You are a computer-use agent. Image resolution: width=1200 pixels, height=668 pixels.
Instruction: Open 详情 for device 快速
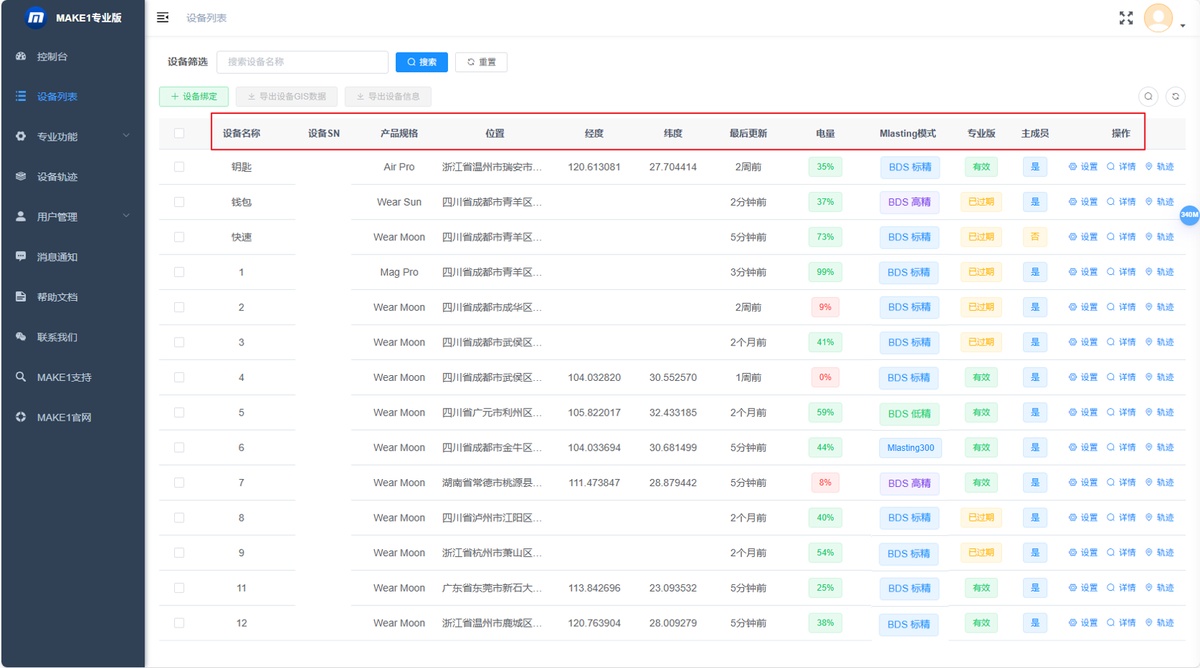point(1121,237)
